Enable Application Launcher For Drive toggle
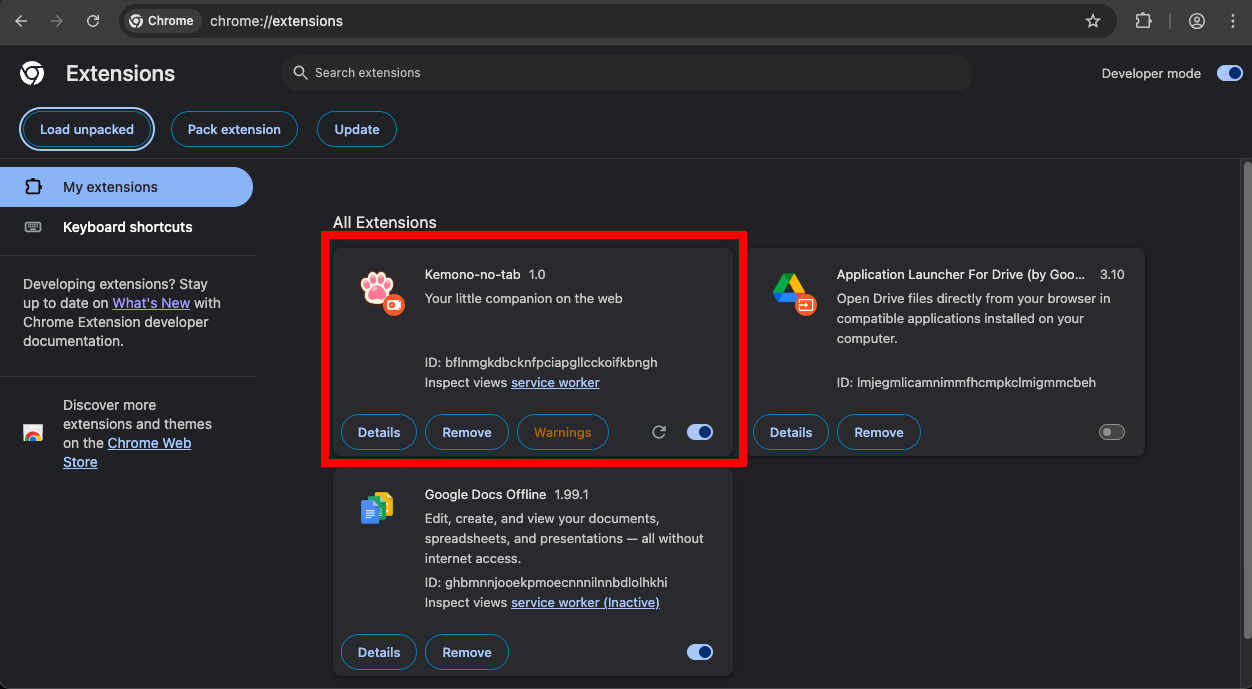 click(x=1111, y=432)
